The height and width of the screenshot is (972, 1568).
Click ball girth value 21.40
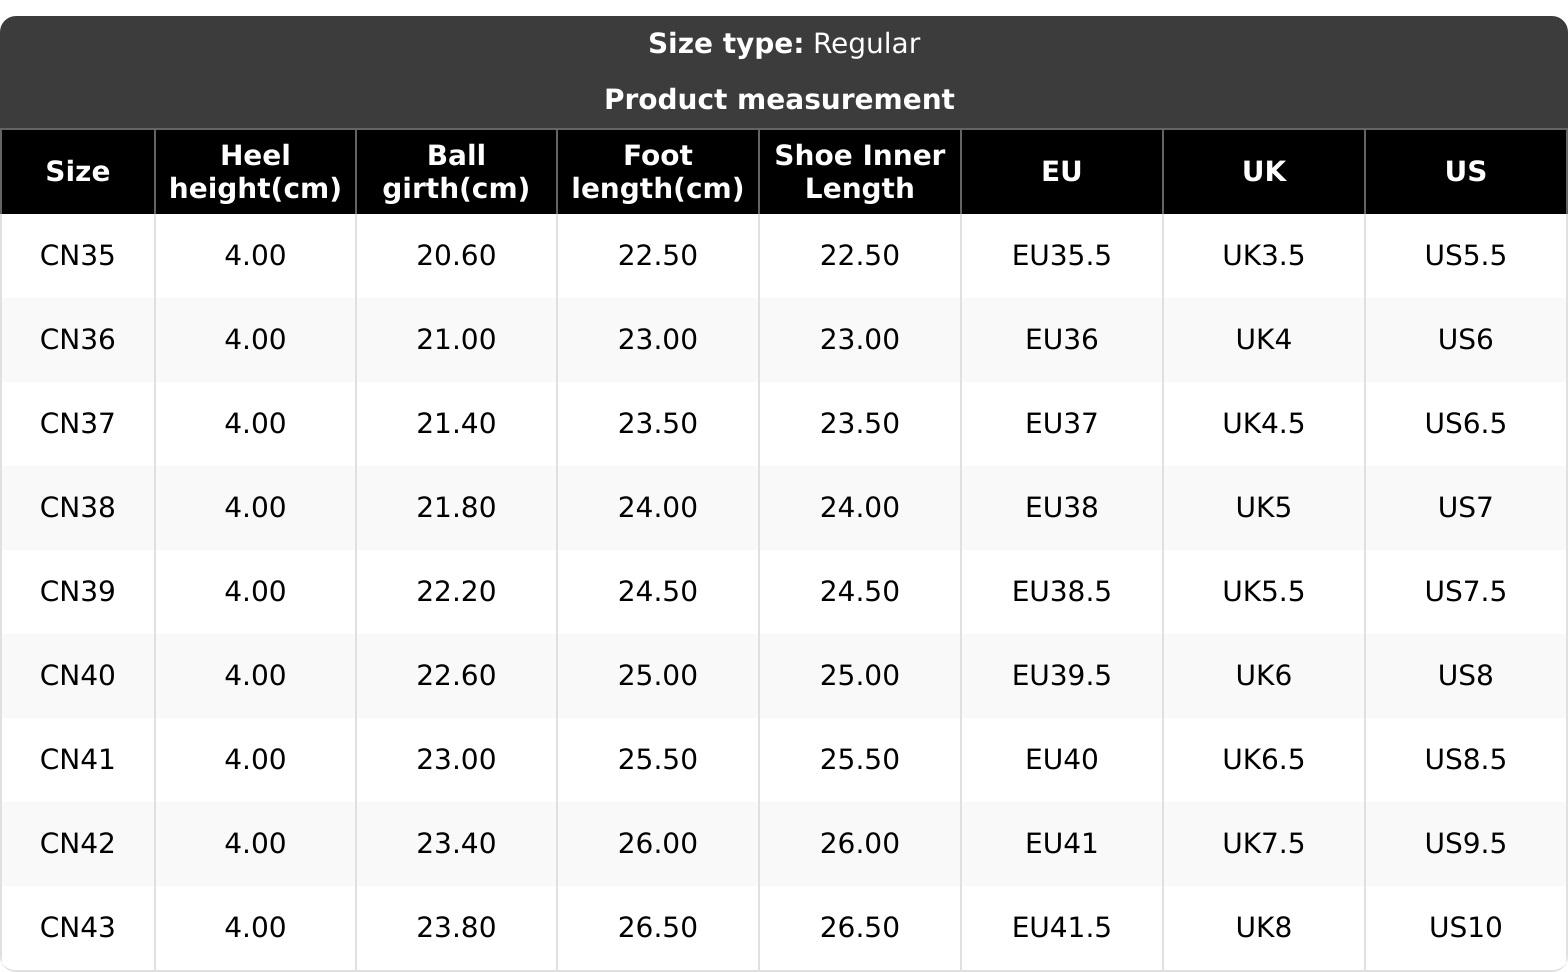tap(456, 424)
